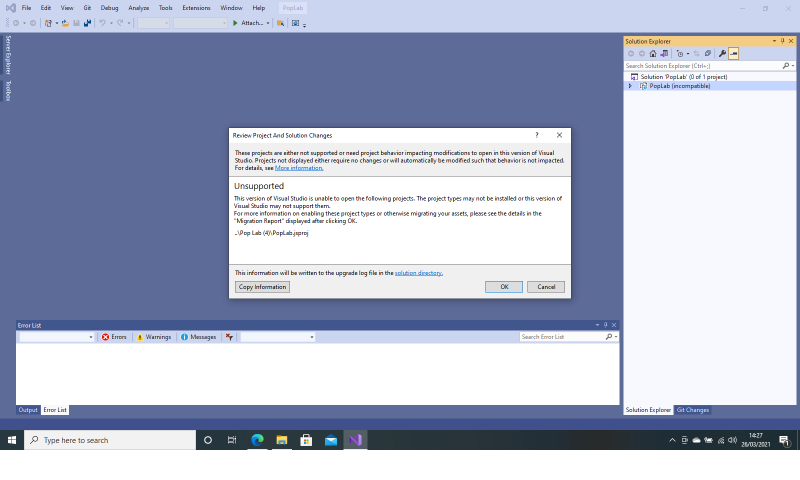Open the More information link
The width and height of the screenshot is (800, 480).
tap(299, 168)
